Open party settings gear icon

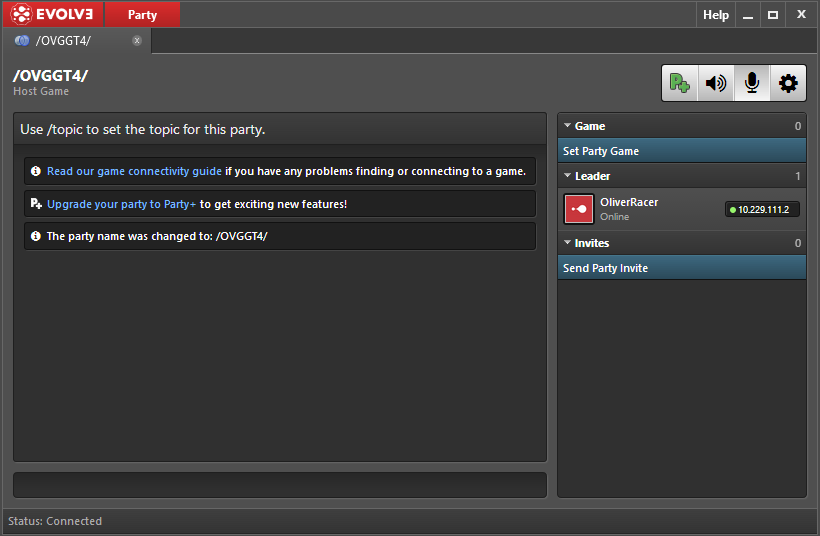click(788, 84)
